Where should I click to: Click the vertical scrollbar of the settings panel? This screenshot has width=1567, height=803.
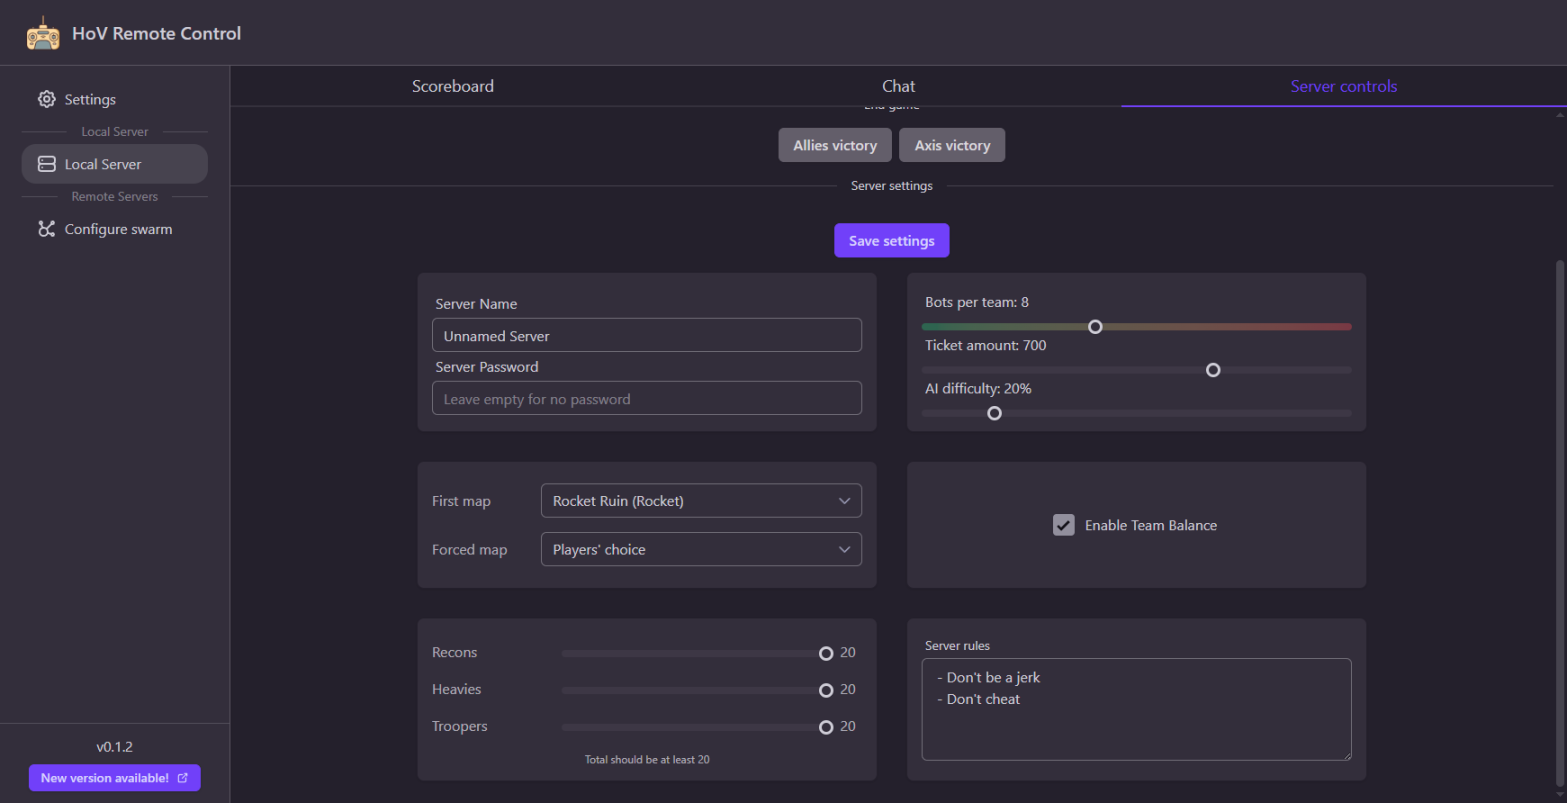tap(1560, 522)
